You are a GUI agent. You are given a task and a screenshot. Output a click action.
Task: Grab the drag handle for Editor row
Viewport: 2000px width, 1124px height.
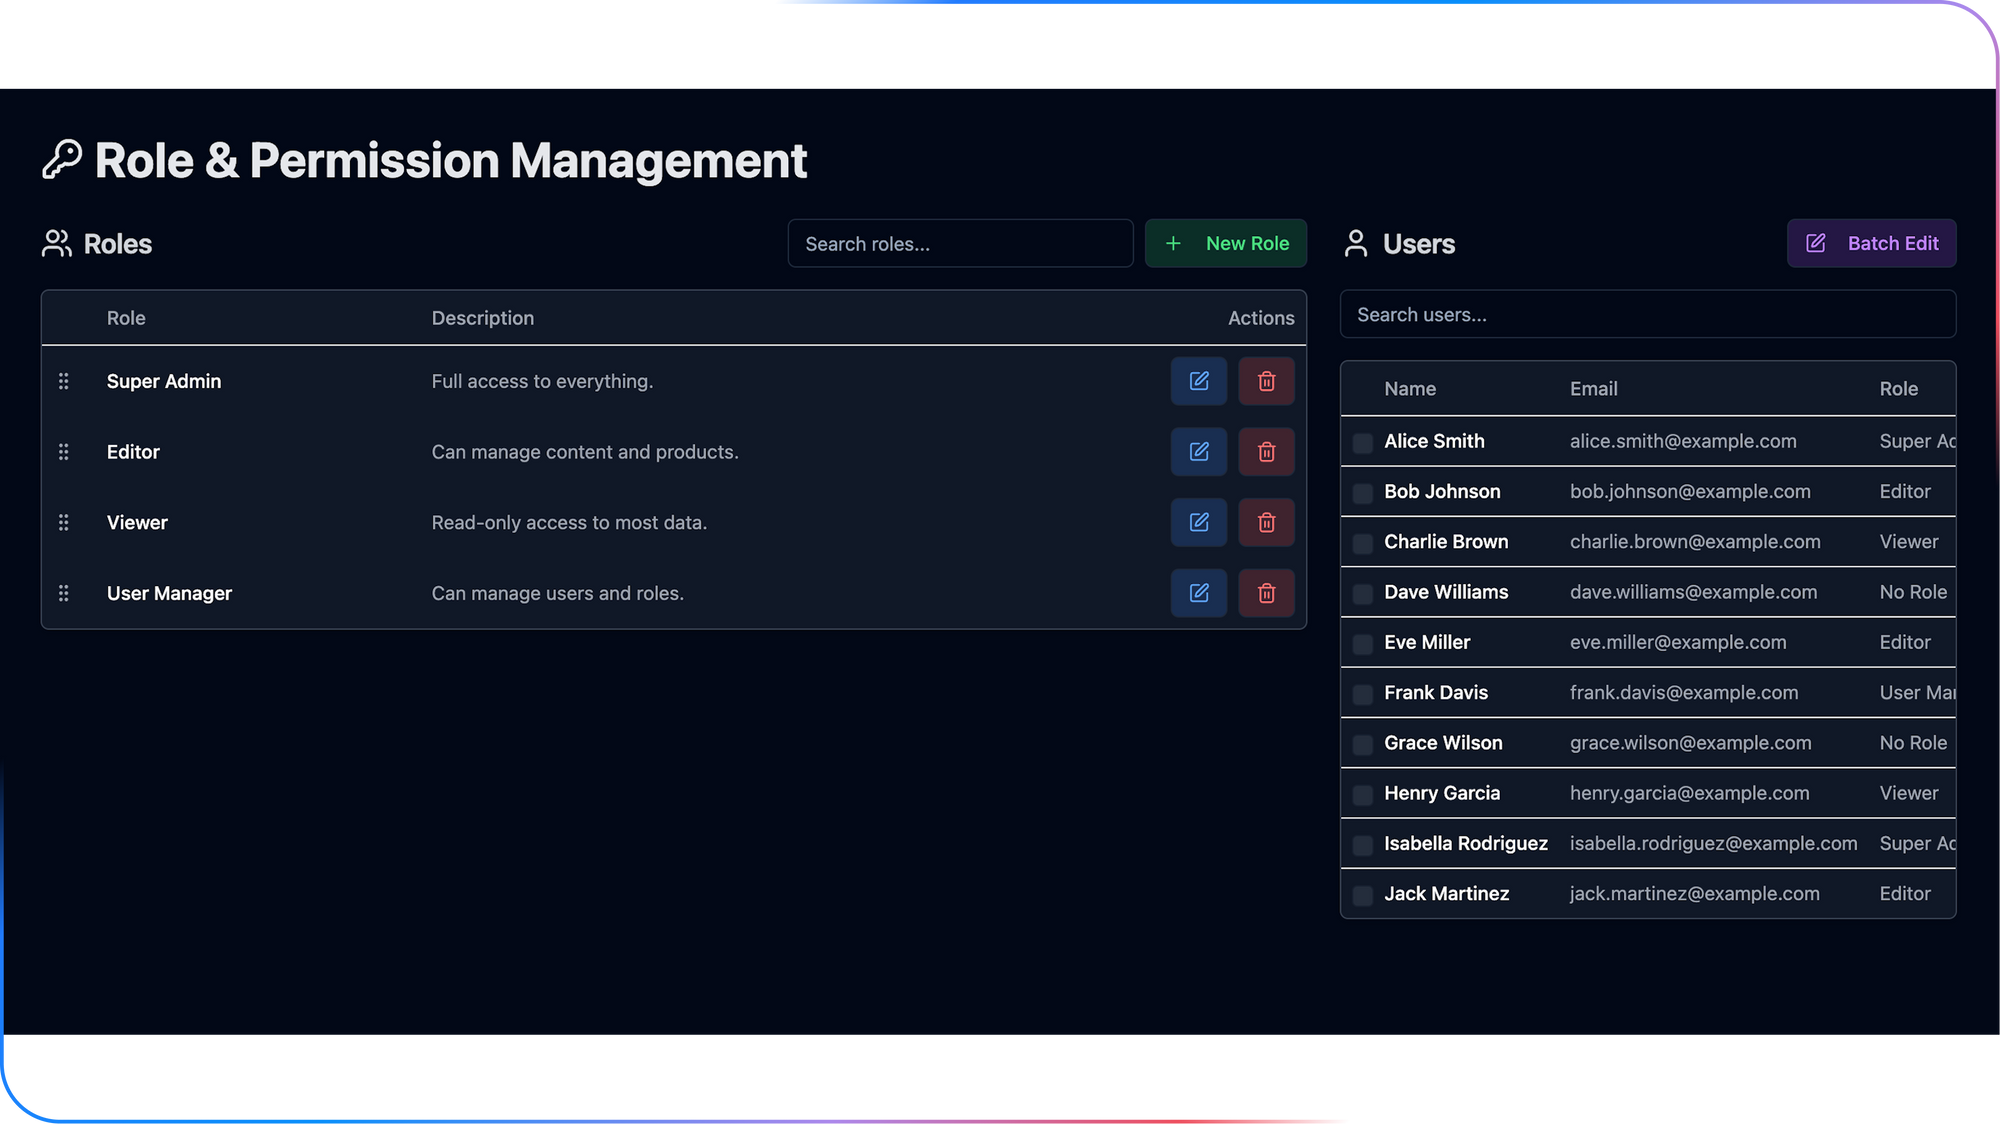click(64, 452)
